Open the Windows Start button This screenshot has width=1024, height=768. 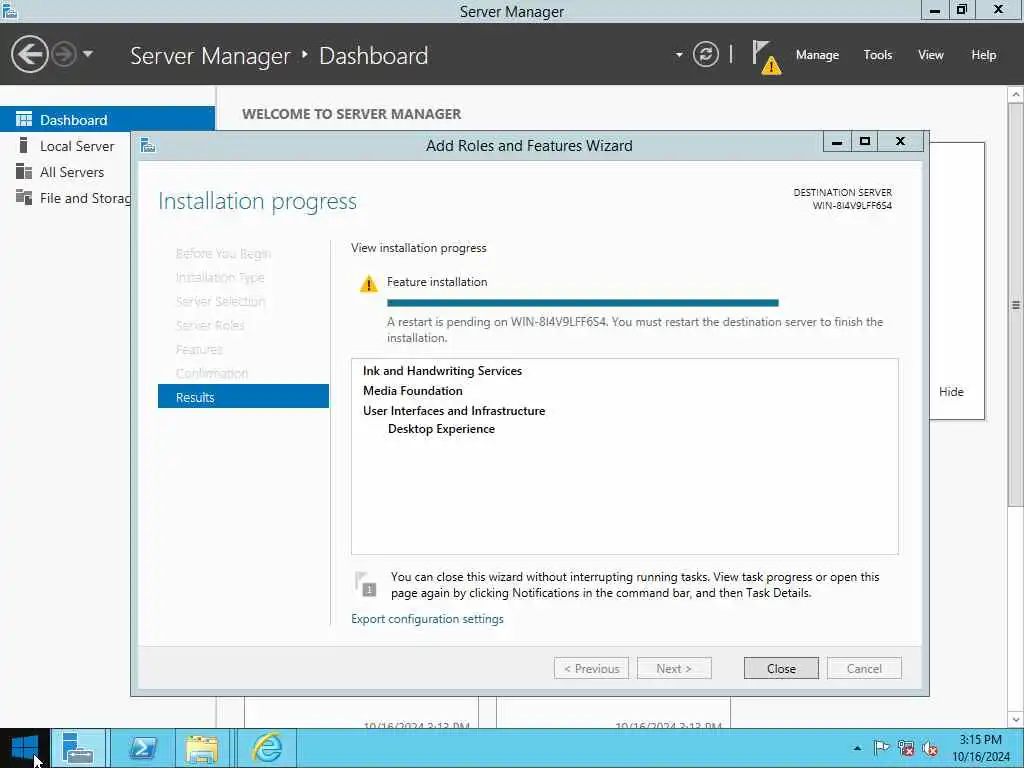(25, 748)
